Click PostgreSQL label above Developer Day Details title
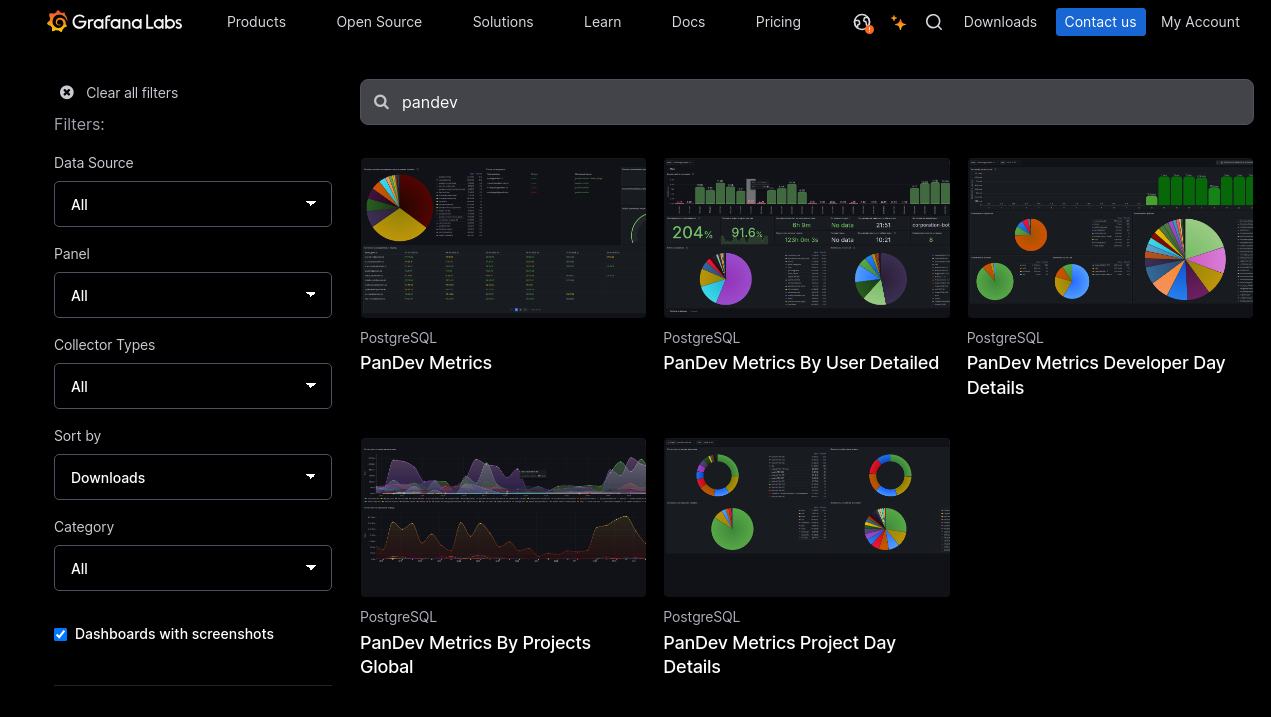 [1005, 338]
